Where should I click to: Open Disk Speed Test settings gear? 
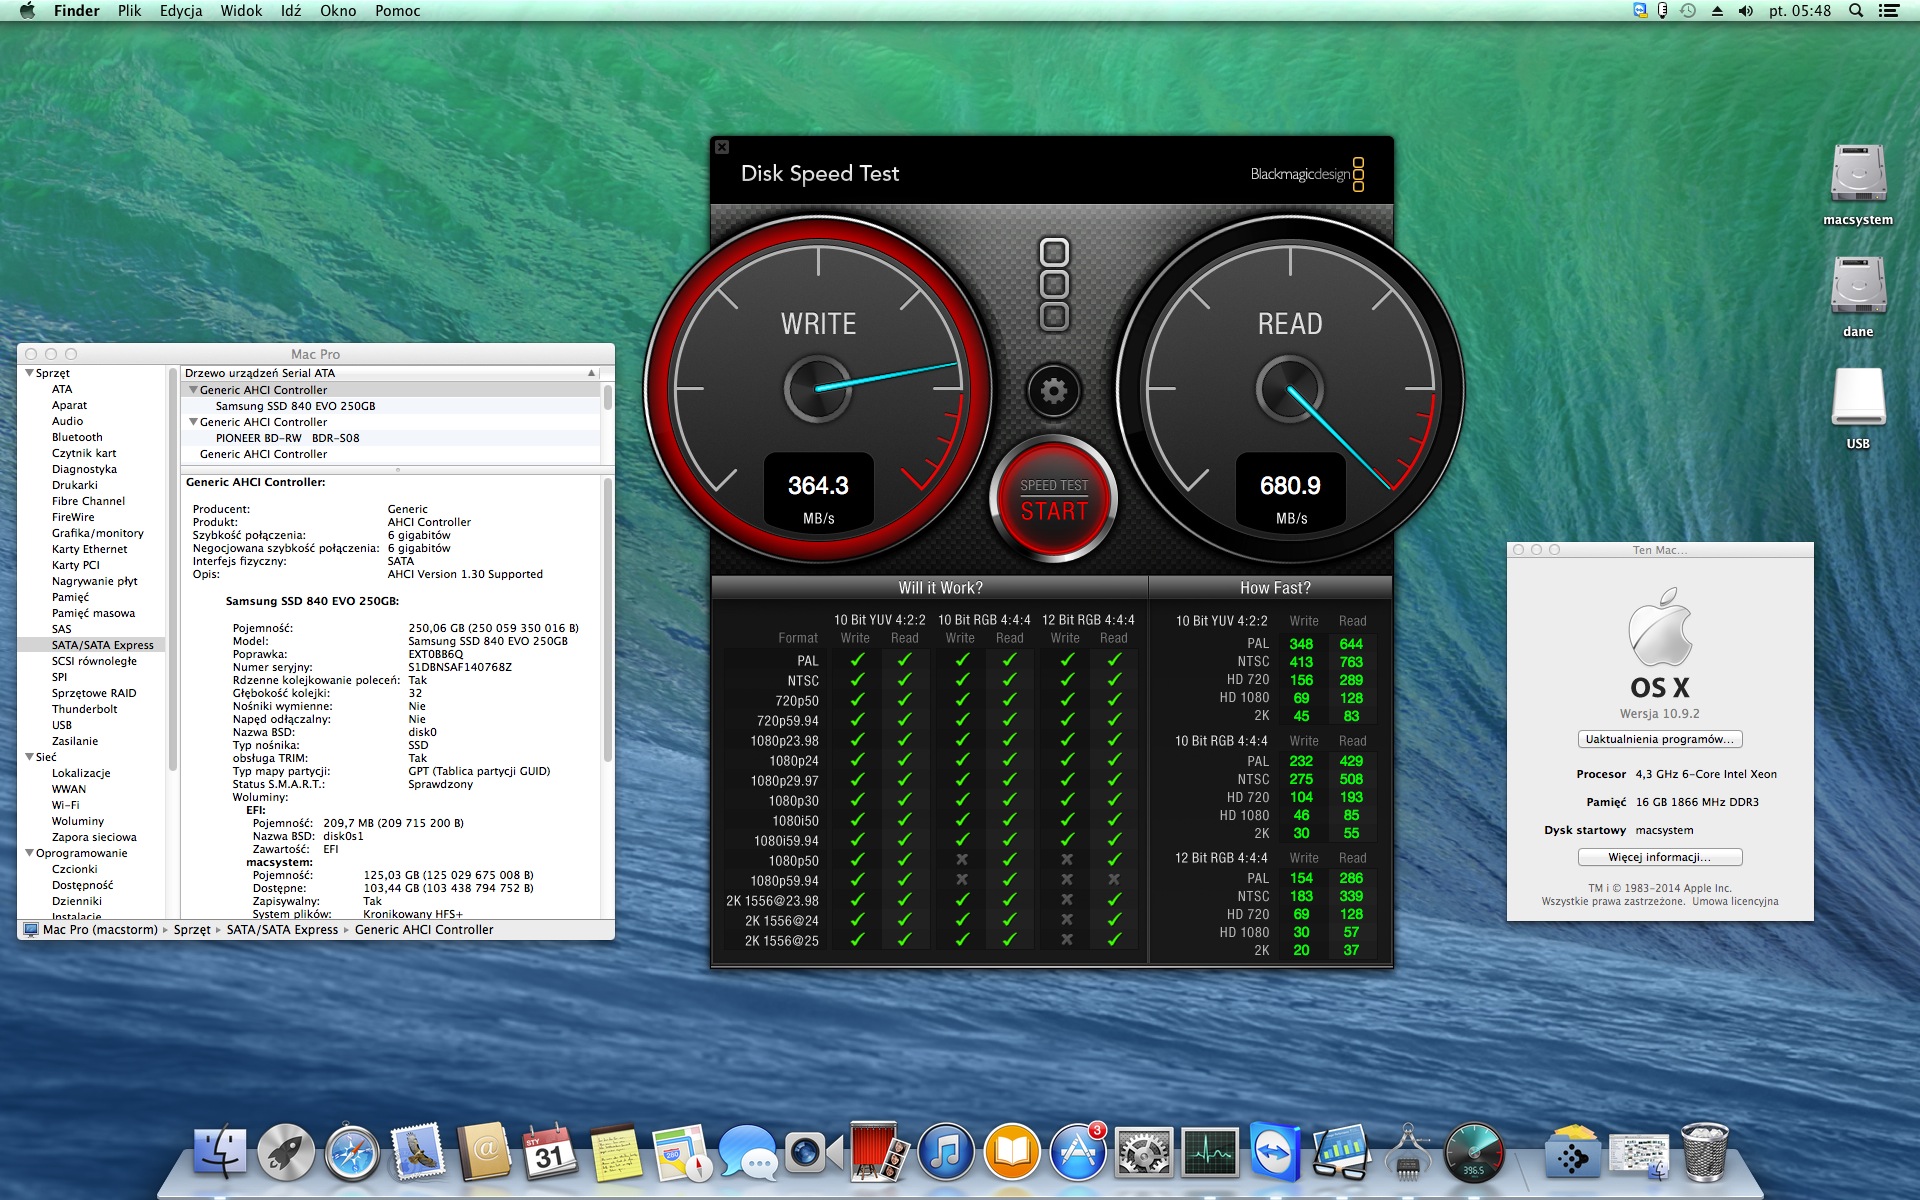[x=1053, y=391]
